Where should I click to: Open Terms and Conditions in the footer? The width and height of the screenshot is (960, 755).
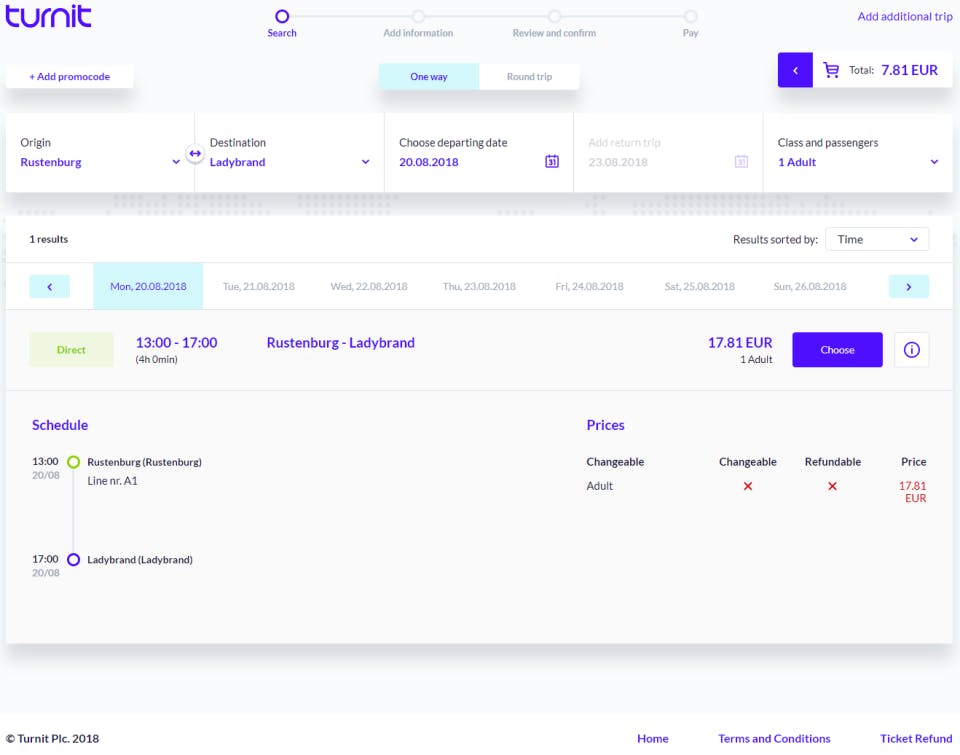tap(774, 738)
